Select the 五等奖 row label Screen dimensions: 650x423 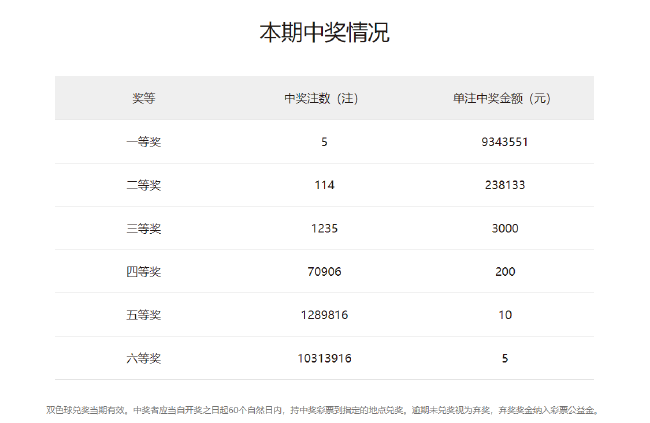click(x=144, y=315)
